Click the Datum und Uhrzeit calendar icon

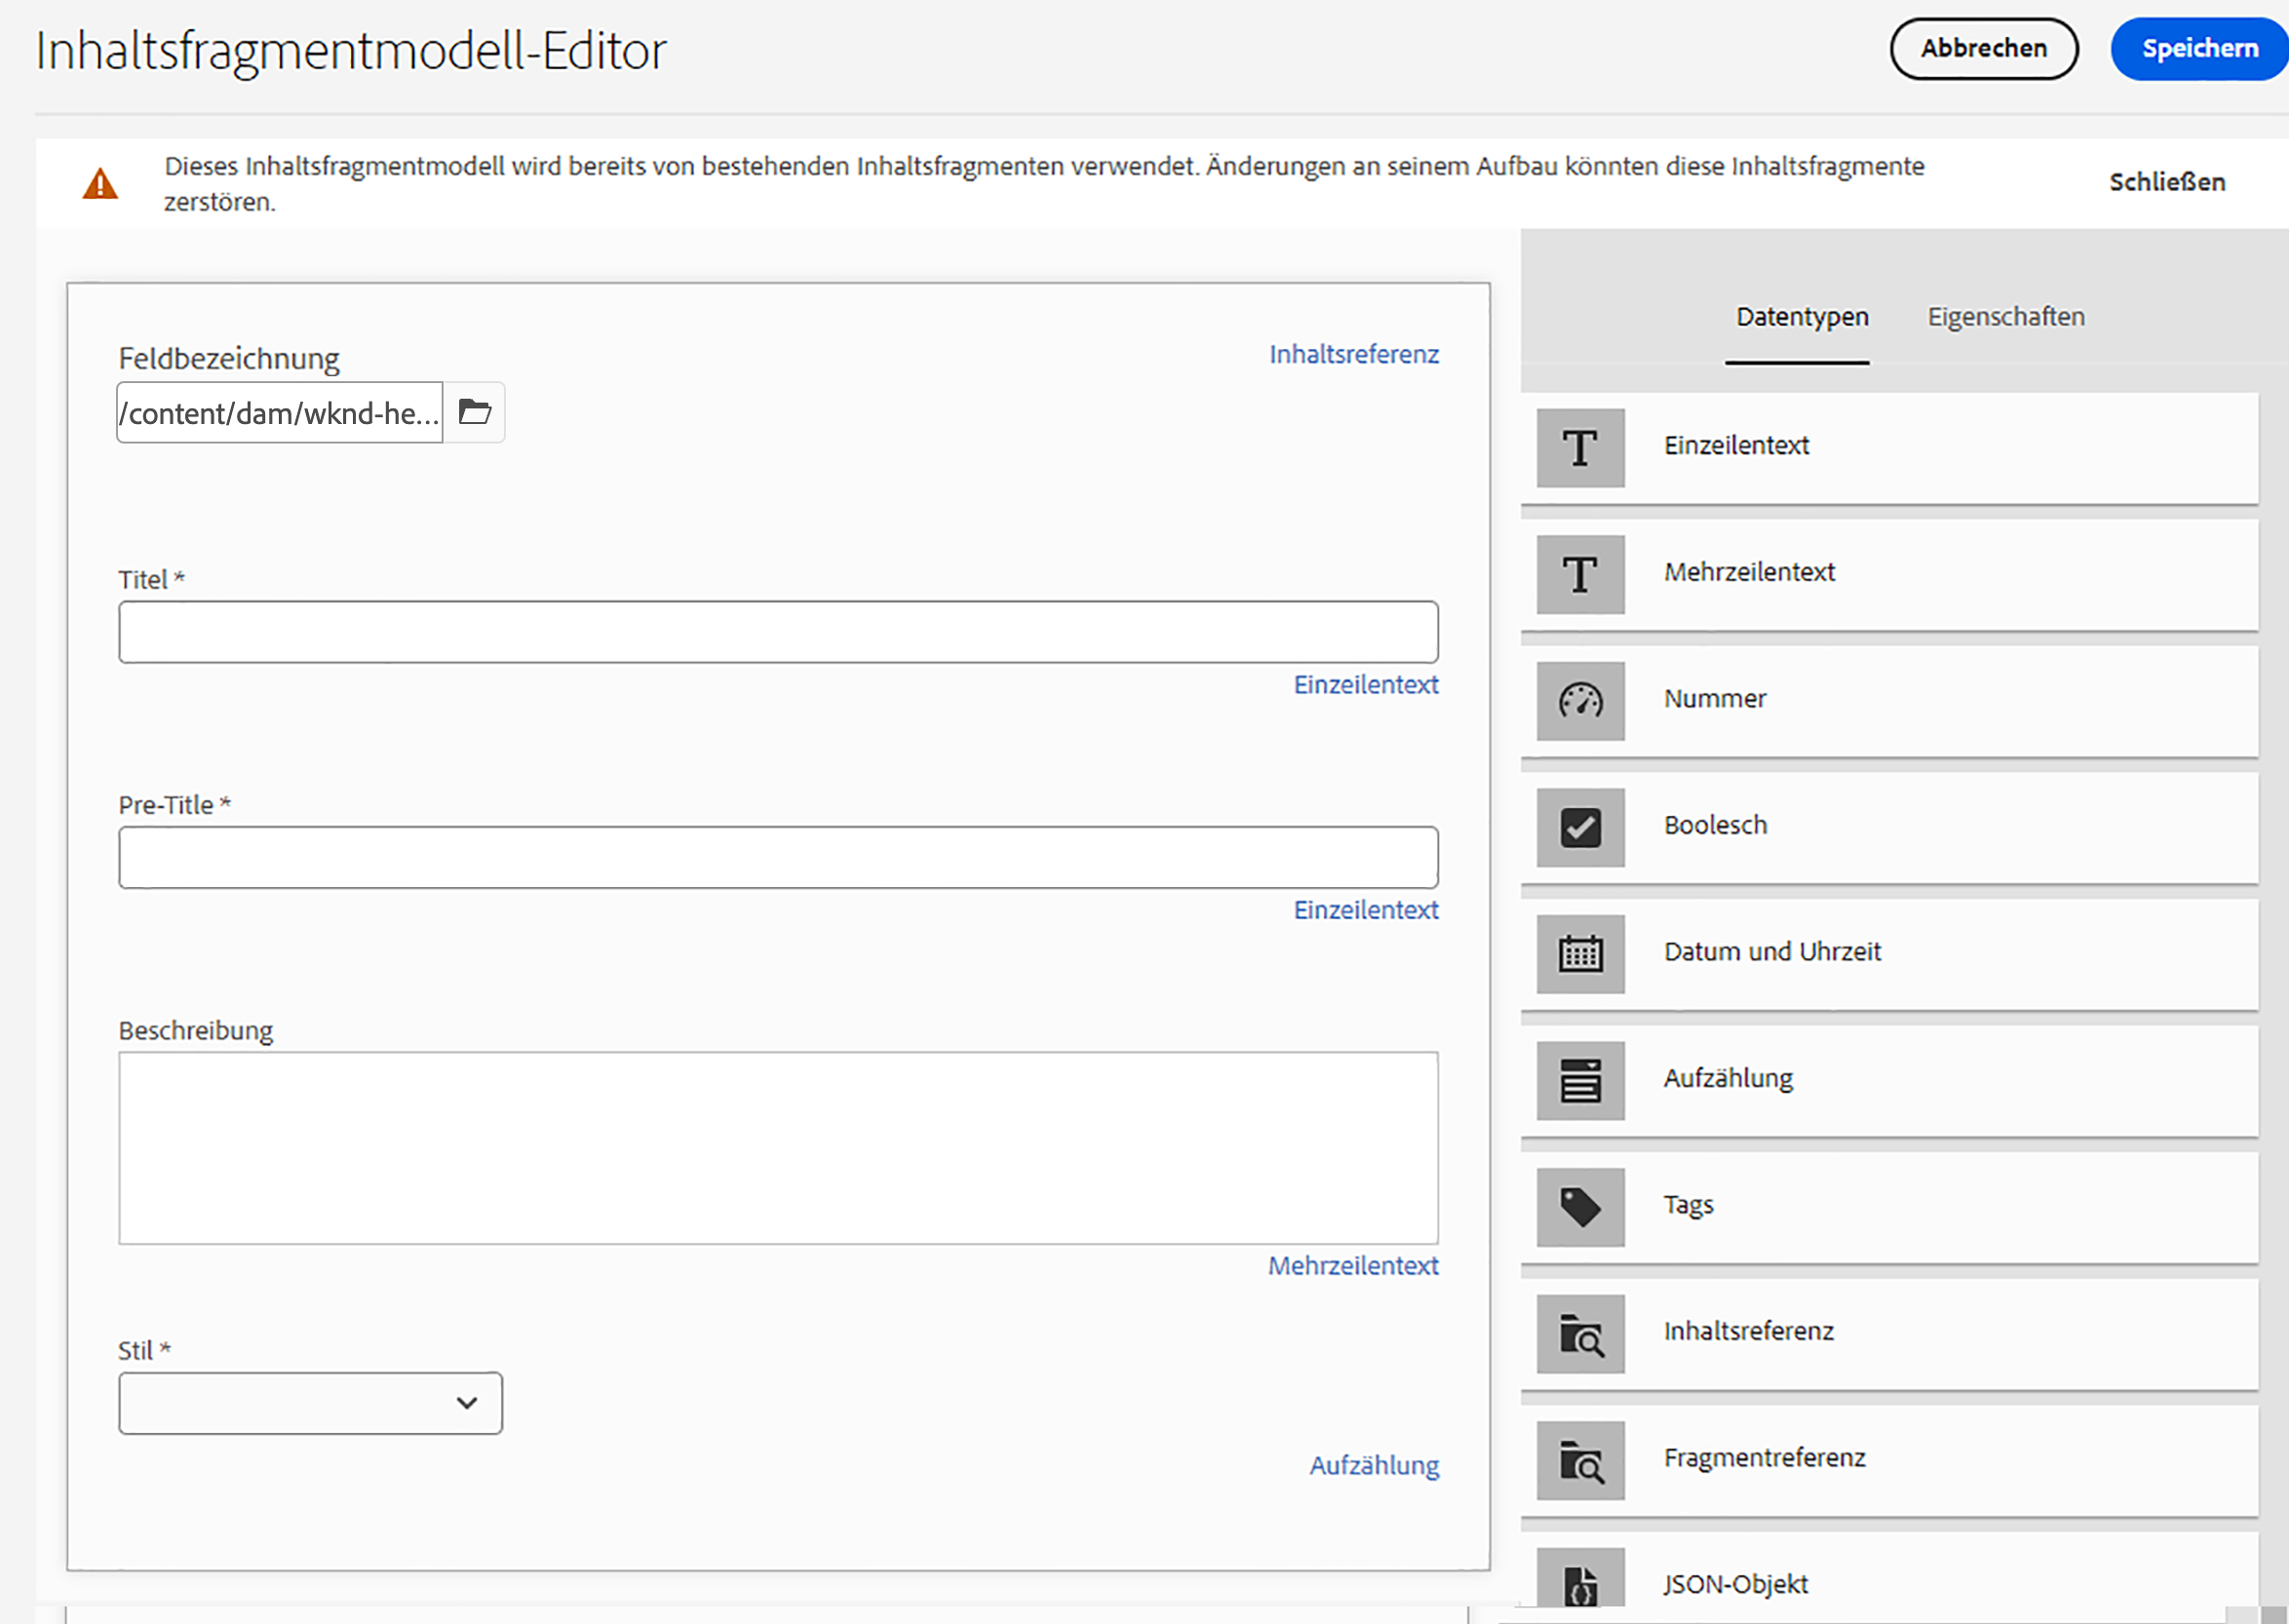coord(1580,954)
